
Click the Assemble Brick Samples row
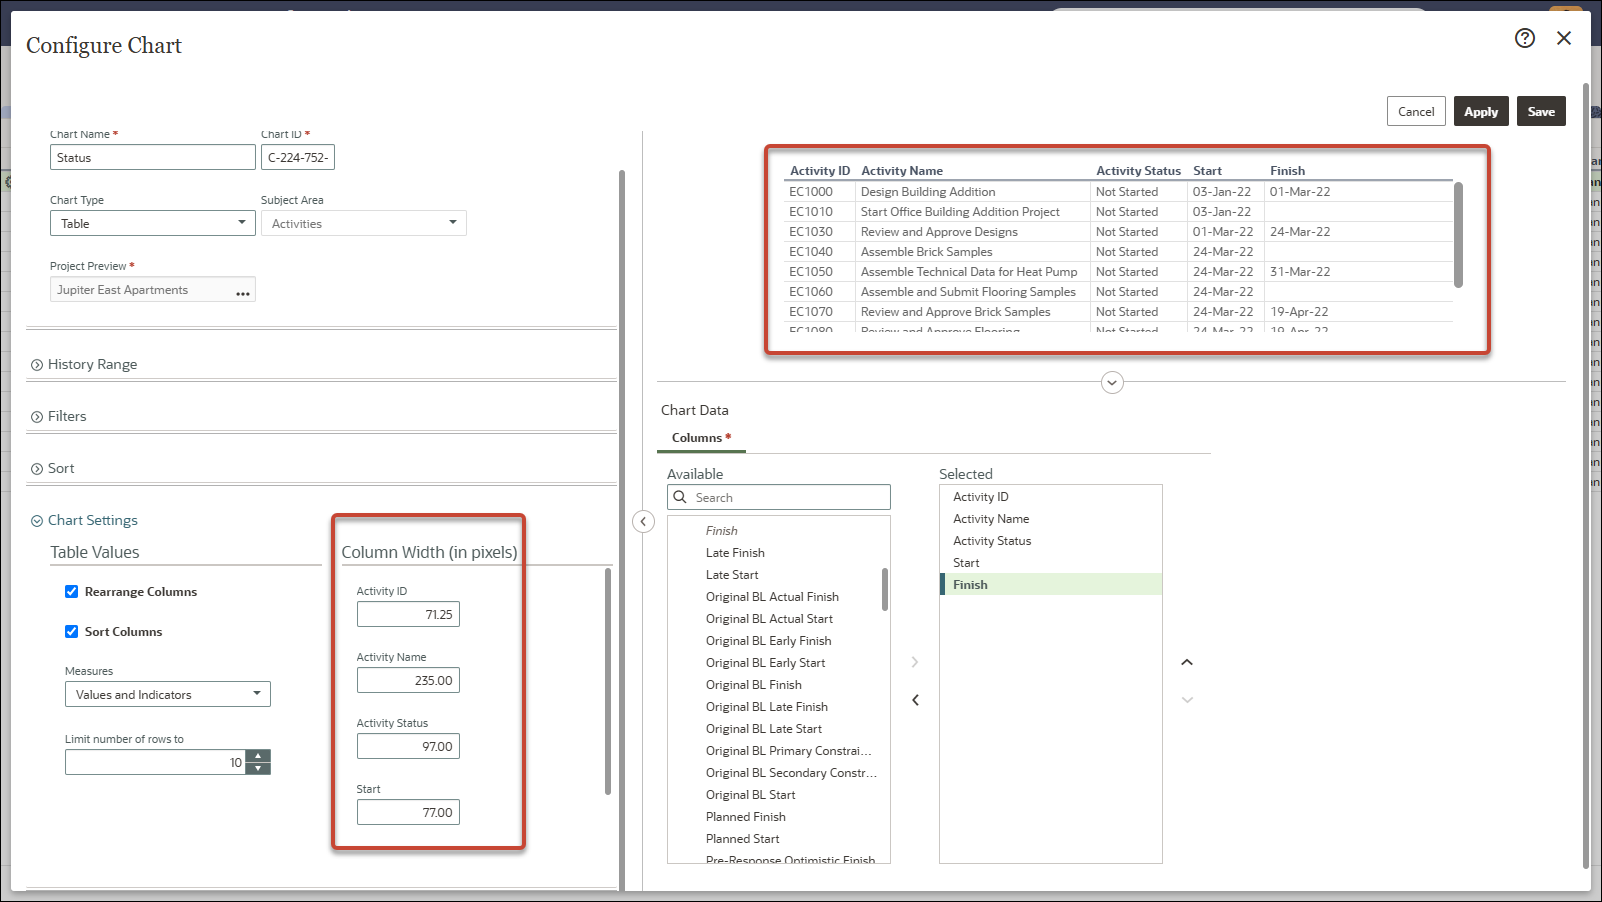point(1118,252)
